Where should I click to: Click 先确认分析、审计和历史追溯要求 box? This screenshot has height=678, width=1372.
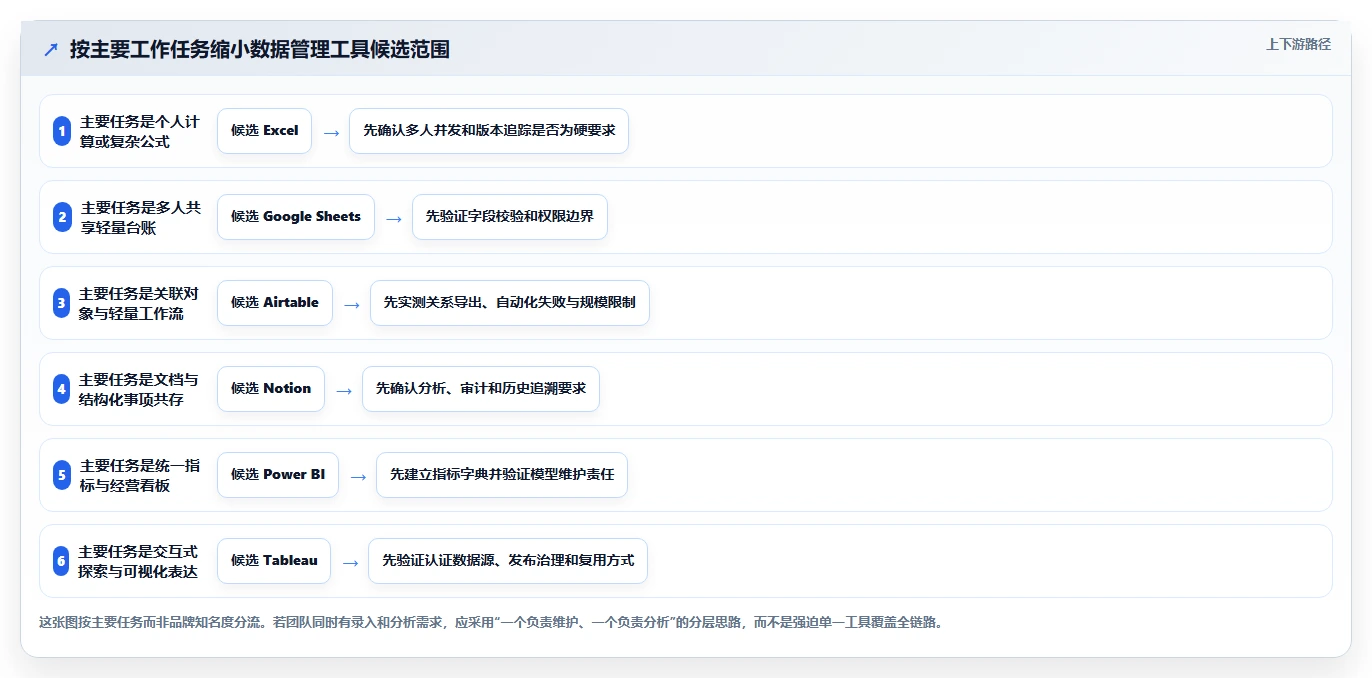click(x=481, y=389)
